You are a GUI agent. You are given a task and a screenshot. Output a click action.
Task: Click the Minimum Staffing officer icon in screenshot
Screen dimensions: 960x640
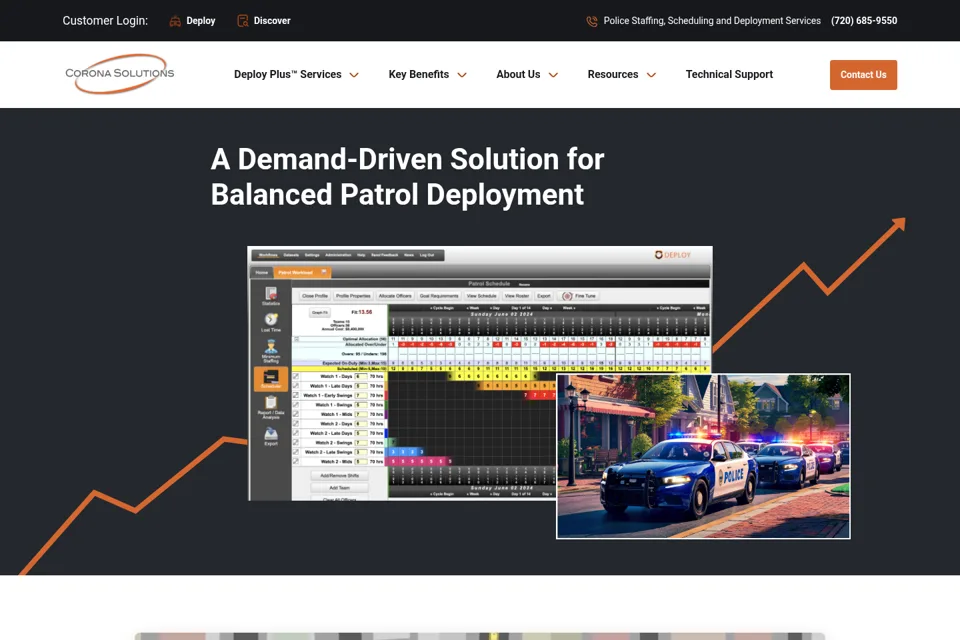point(271,350)
